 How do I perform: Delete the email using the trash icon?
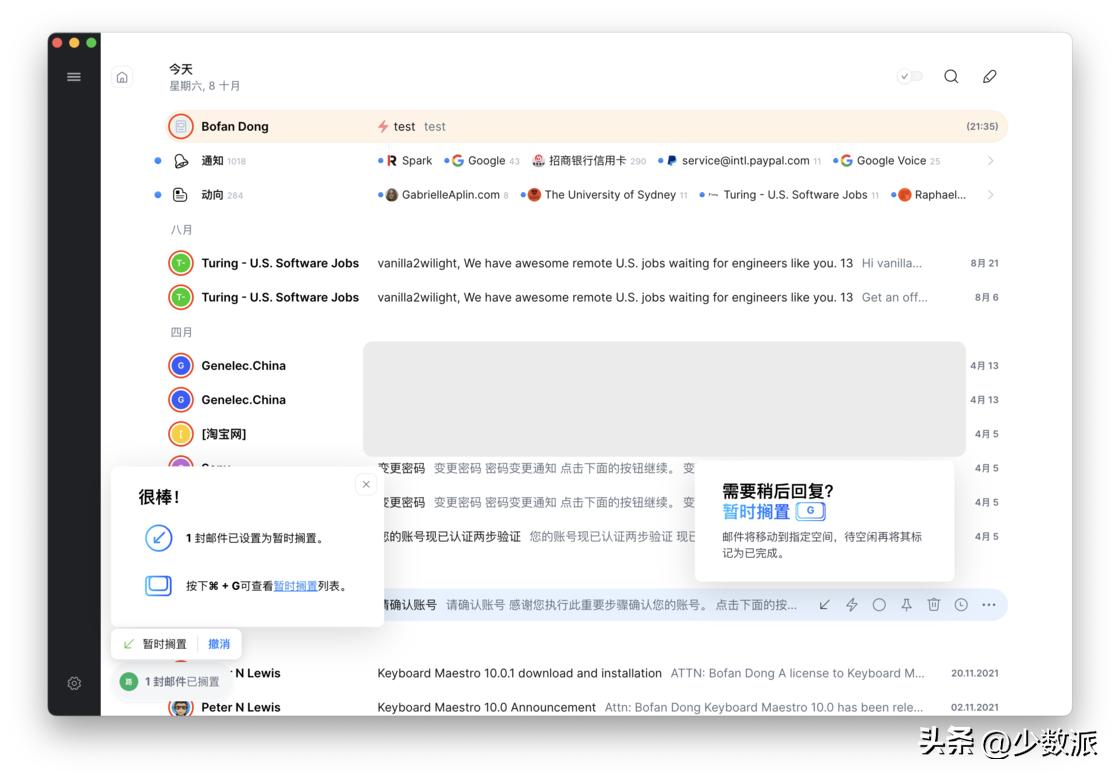tap(934, 604)
